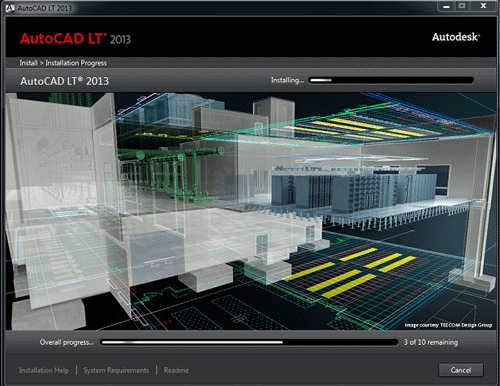The image size is (500, 386).
Task: Click the 'Overall progress...' label
Action: (x=67, y=342)
